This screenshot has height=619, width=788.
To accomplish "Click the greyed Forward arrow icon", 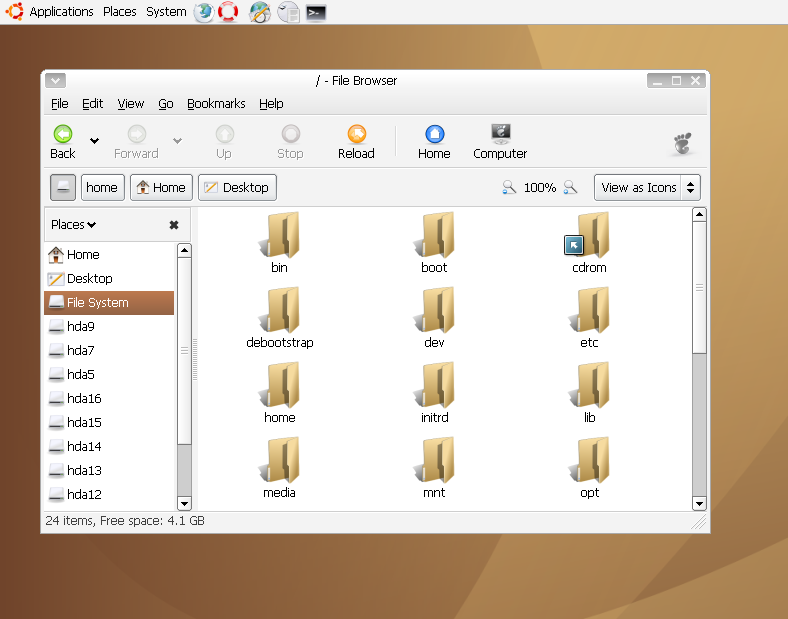I will [x=137, y=134].
